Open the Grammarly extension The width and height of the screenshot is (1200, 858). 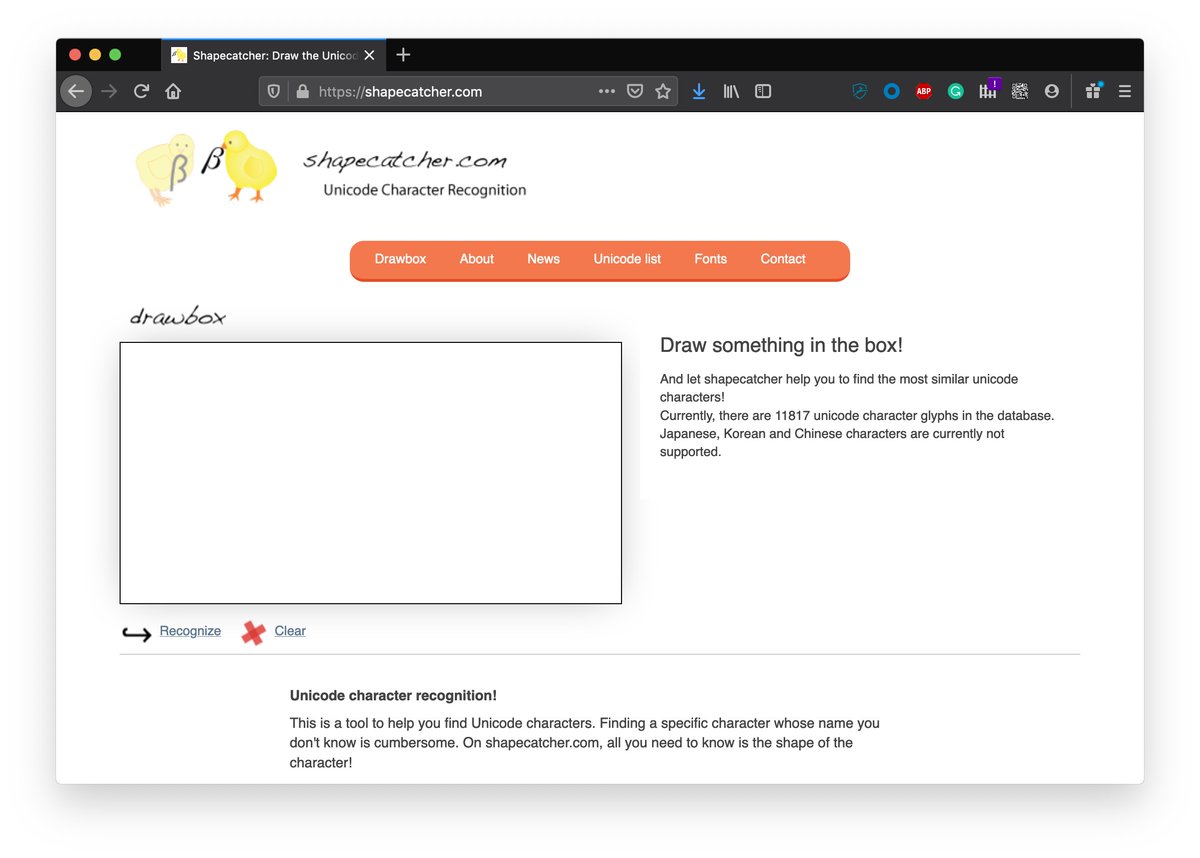point(955,91)
